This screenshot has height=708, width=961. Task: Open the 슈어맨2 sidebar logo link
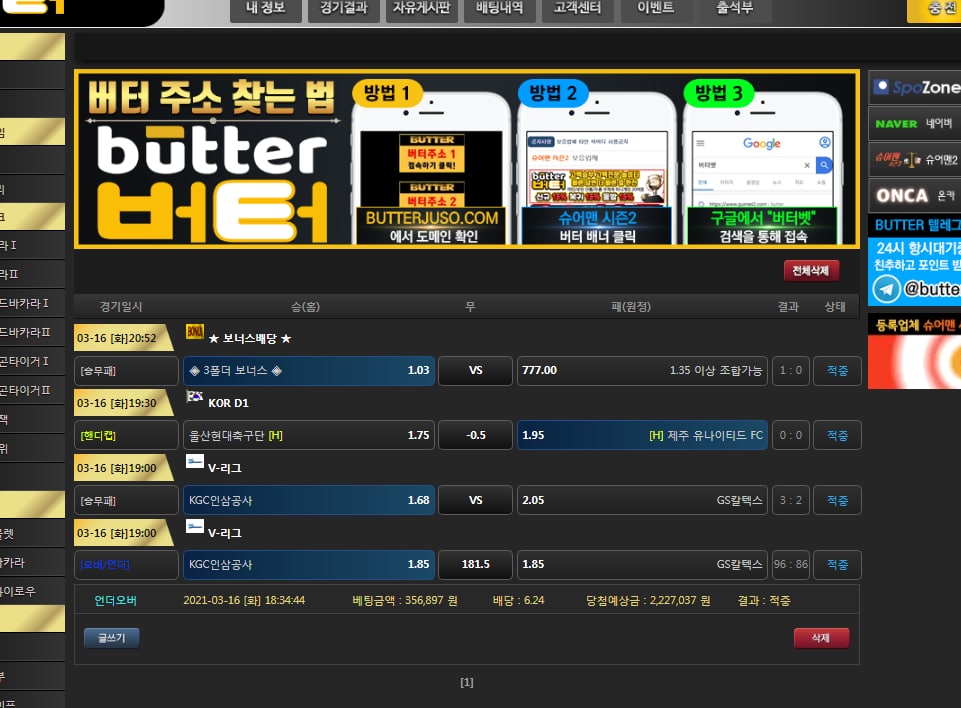(x=914, y=159)
